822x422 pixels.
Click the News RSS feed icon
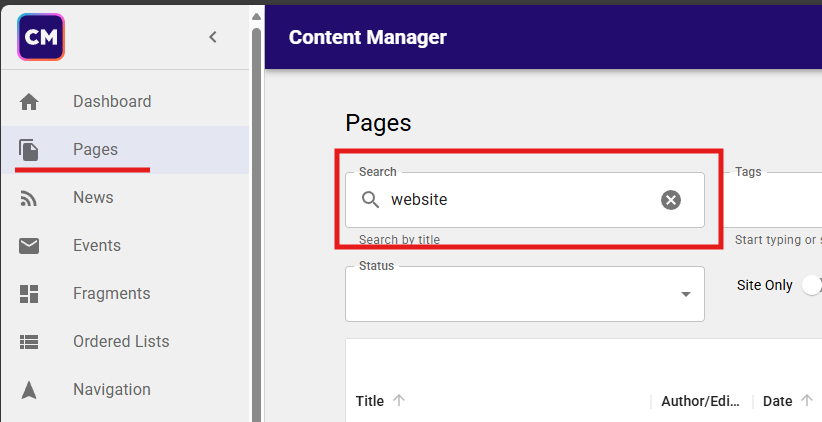29,198
